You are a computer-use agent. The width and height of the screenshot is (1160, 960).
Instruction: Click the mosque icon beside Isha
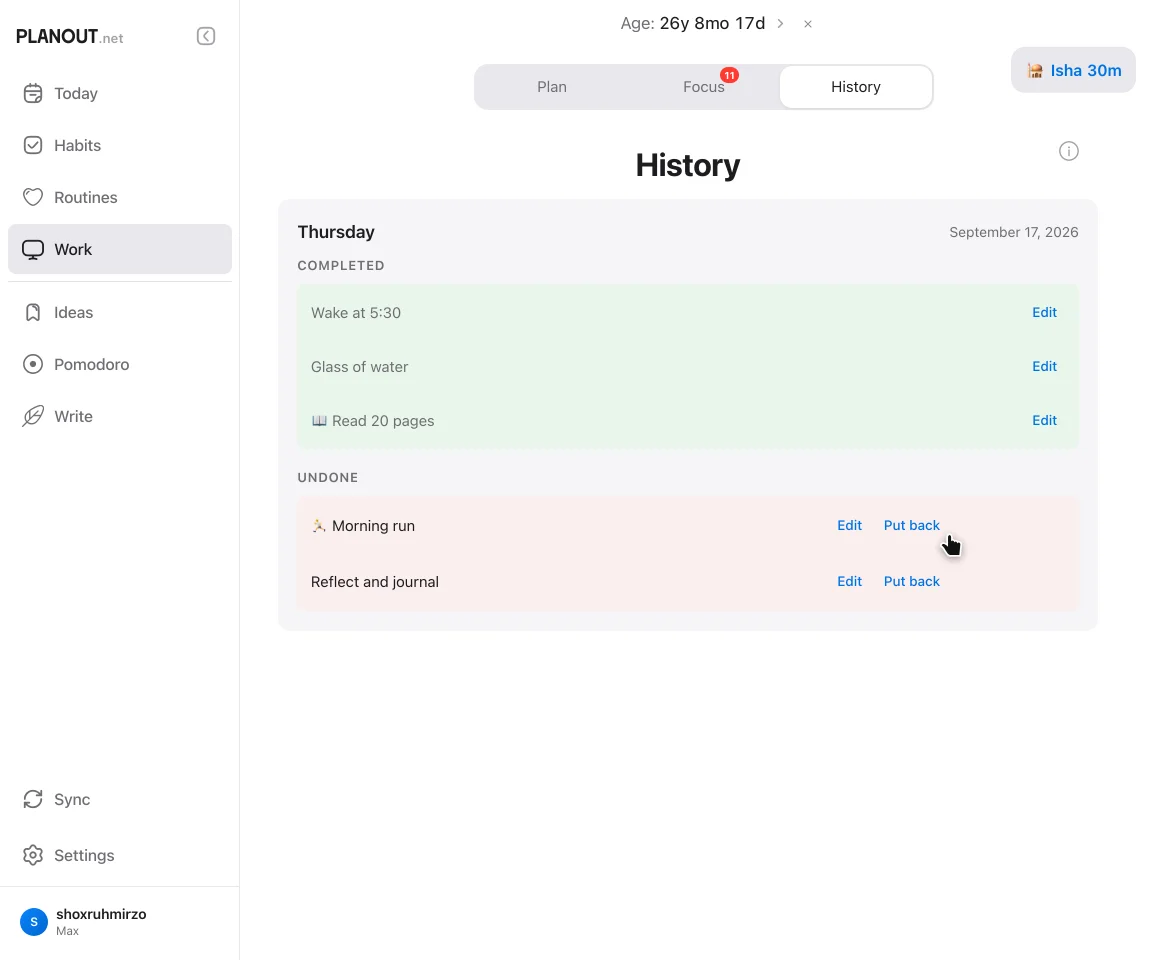coord(1035,70)
